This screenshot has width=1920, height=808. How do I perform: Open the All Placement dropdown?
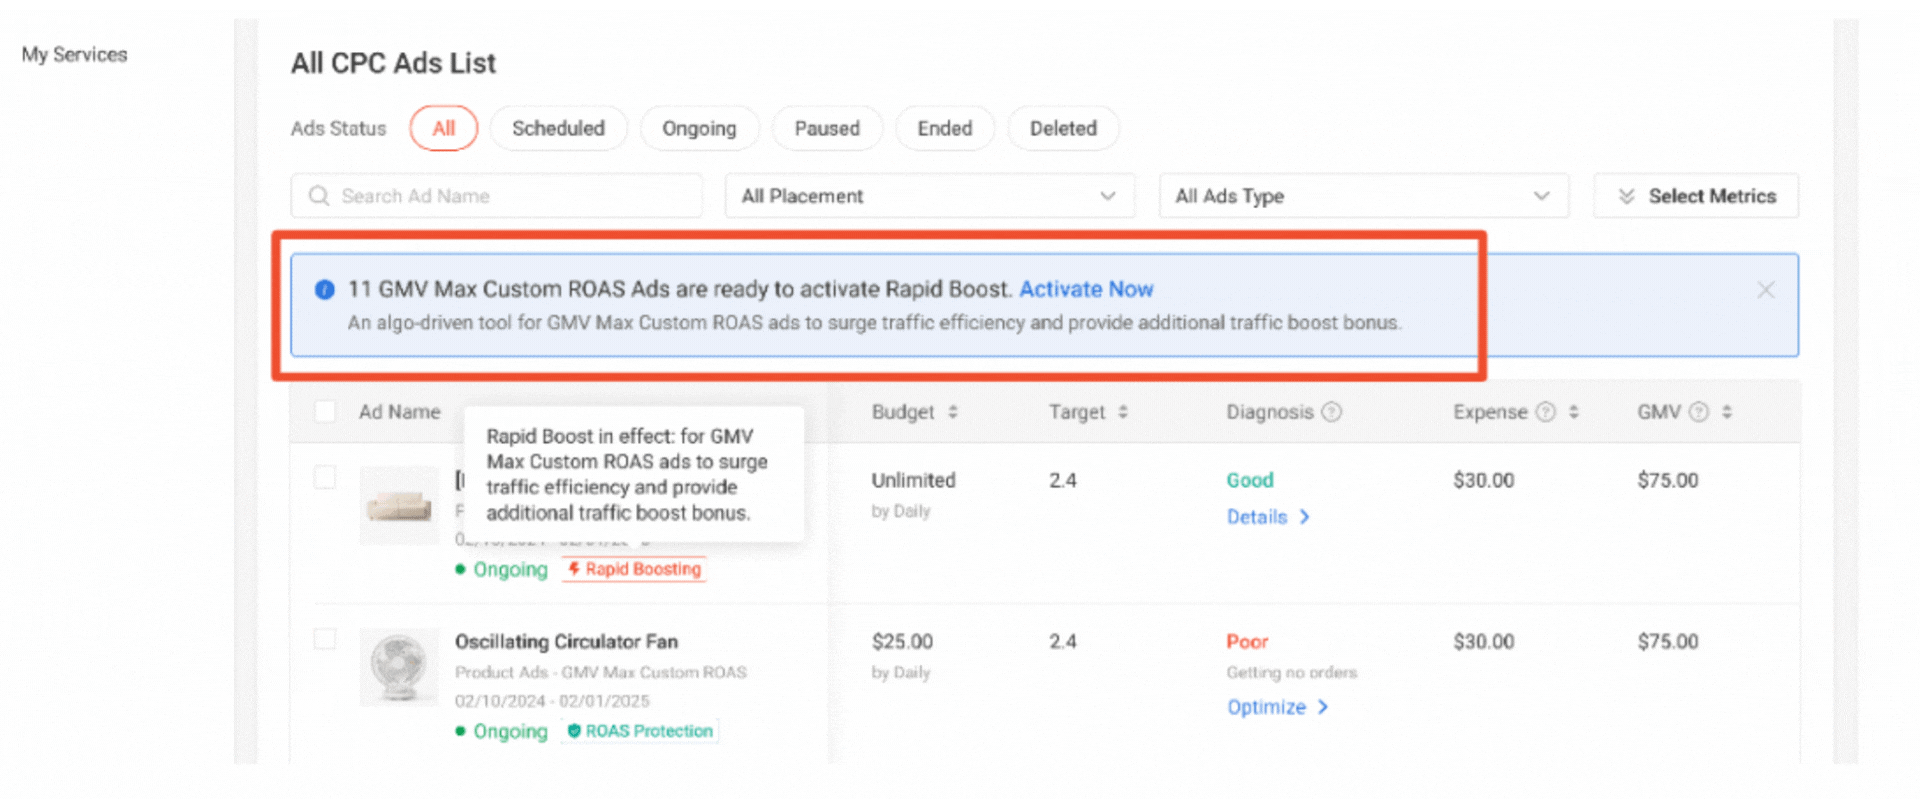point(929,196)
